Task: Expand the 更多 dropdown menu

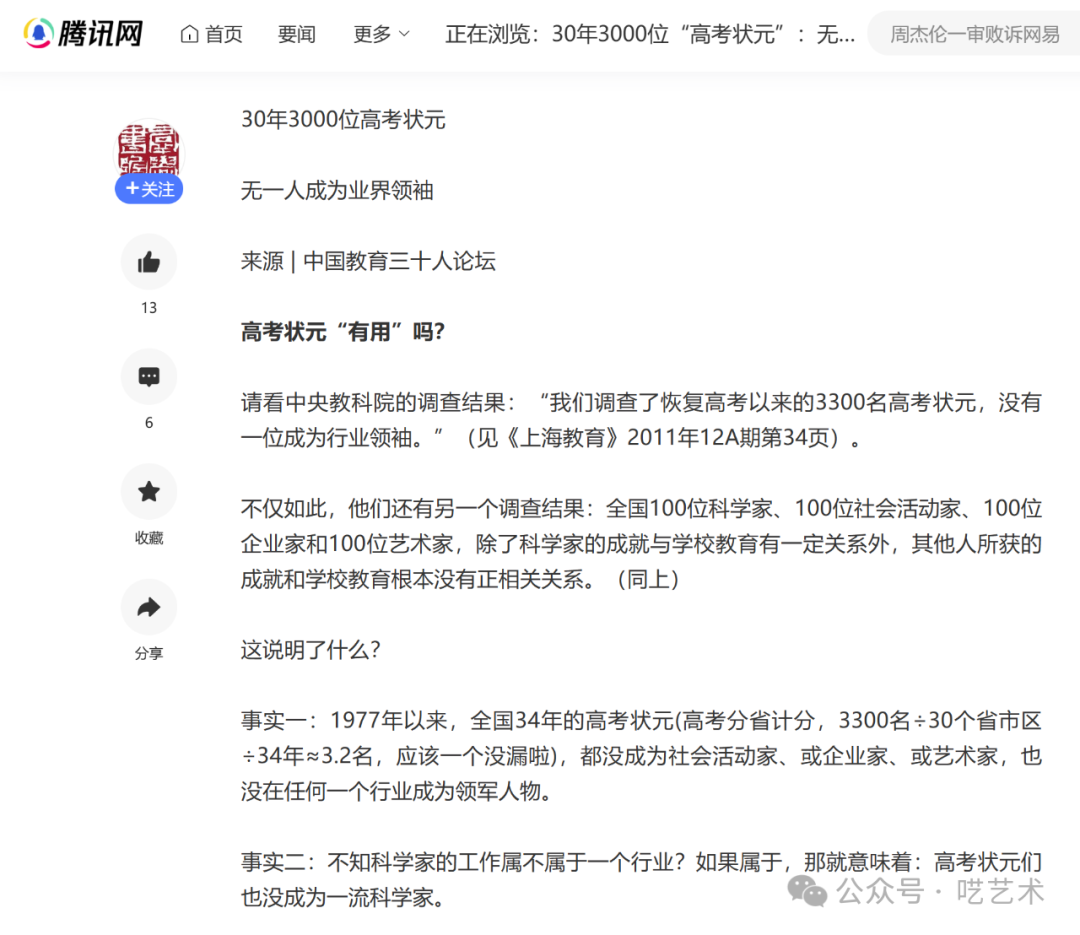Action: [x=381, y=34]
